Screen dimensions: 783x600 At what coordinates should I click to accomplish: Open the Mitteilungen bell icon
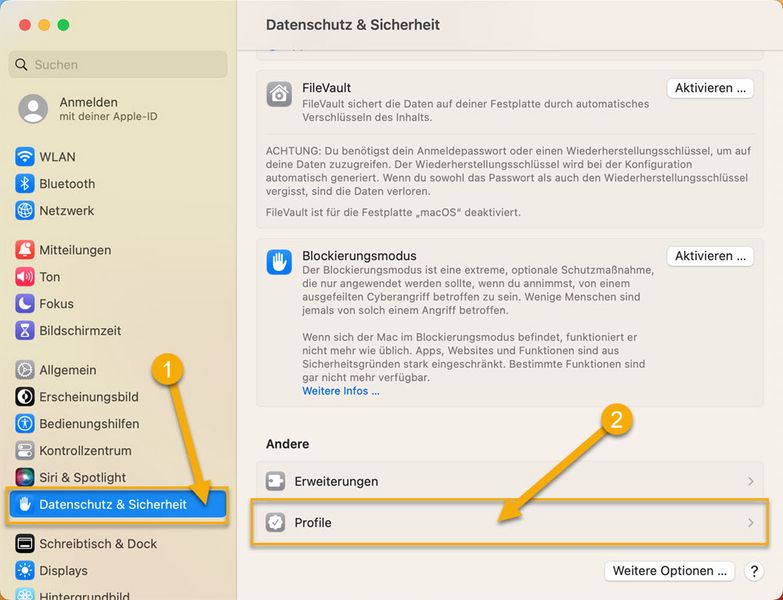point(24,250)
